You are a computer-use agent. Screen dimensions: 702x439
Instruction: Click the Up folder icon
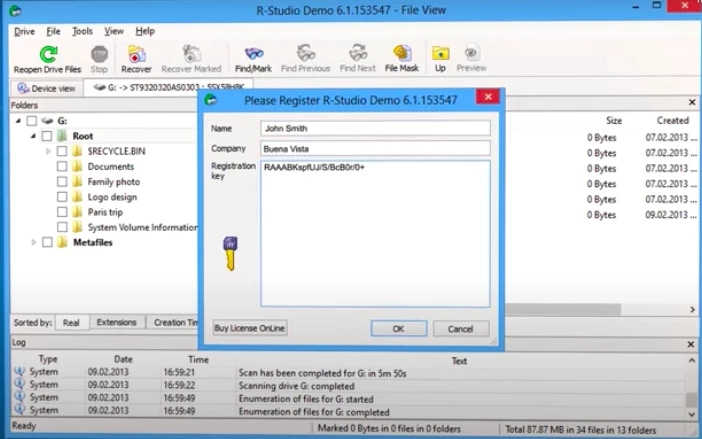point(440,54)
